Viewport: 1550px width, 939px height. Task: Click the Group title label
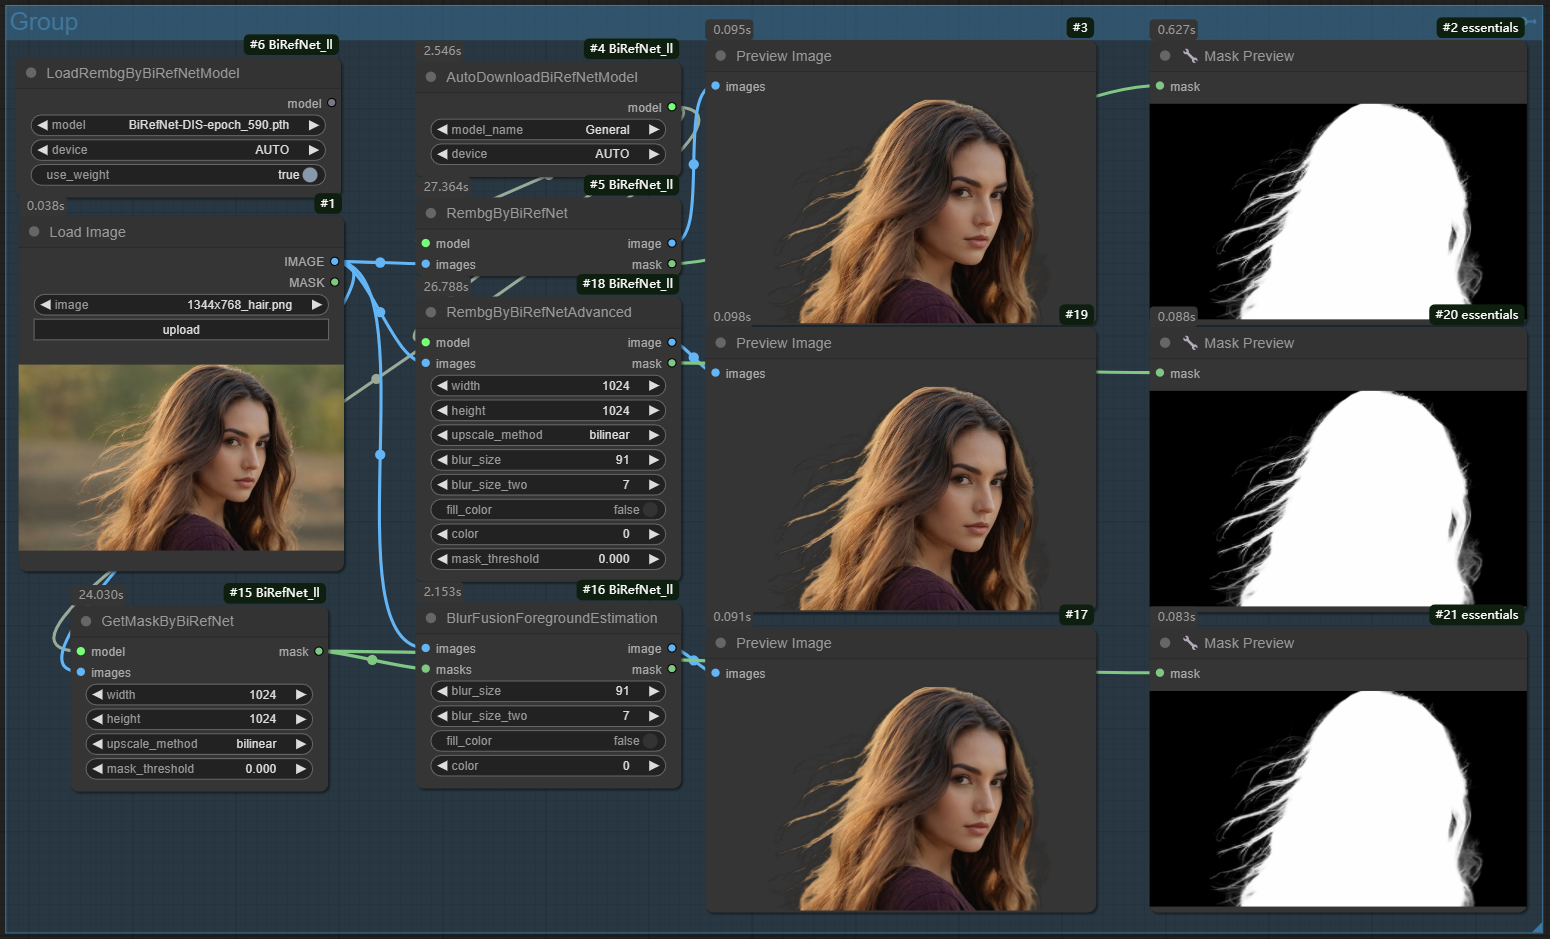44,22
